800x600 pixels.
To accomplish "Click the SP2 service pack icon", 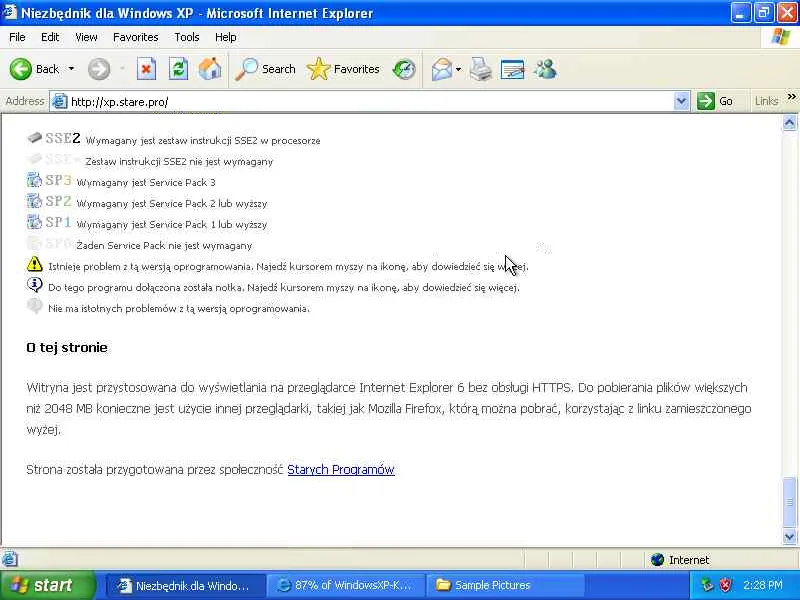I will click(x=34, y=201).
